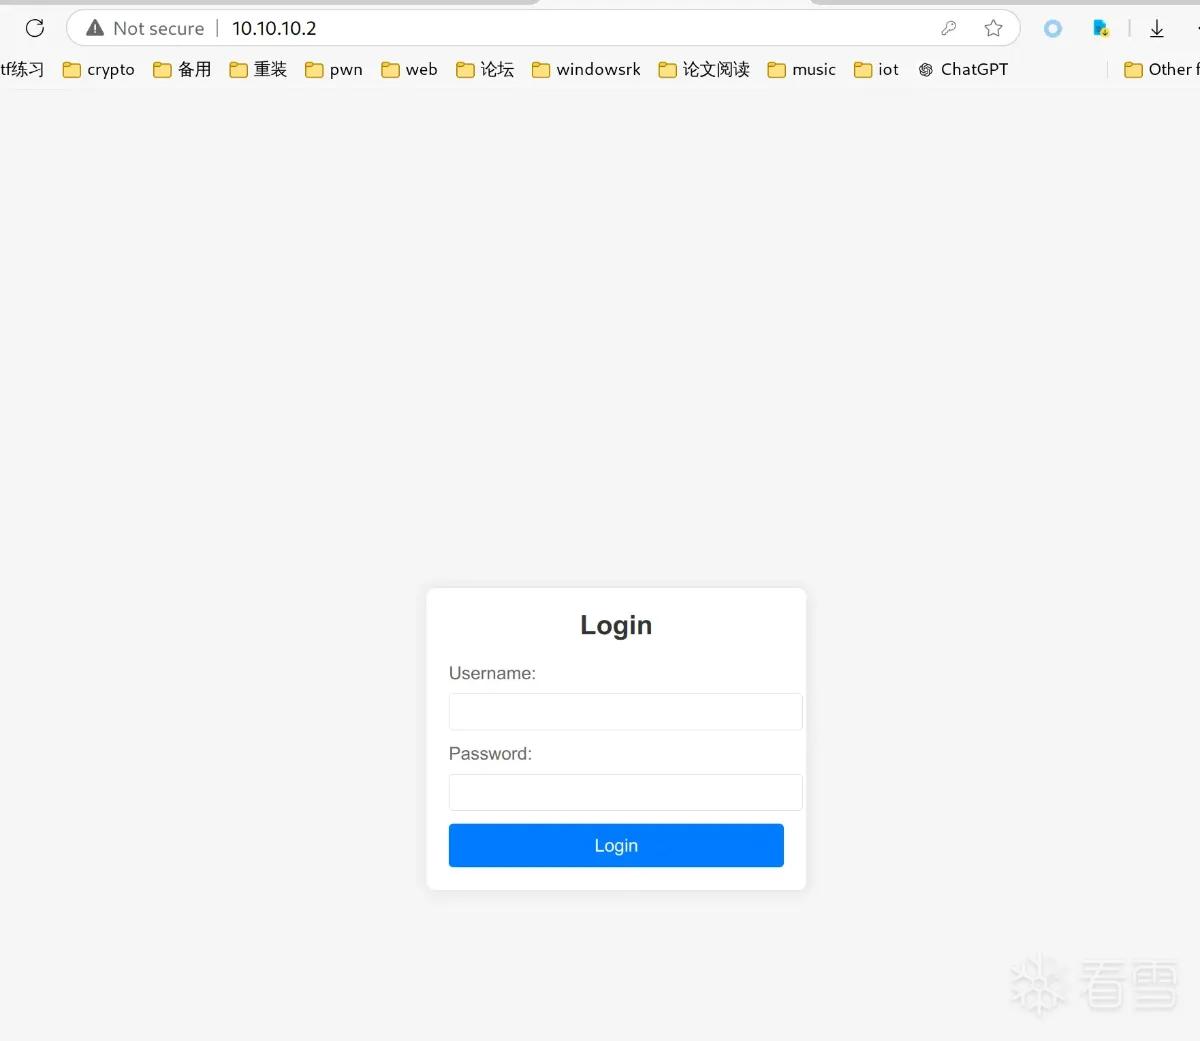
Task: Reload the page with refresh icon
Action: [35, 28]
